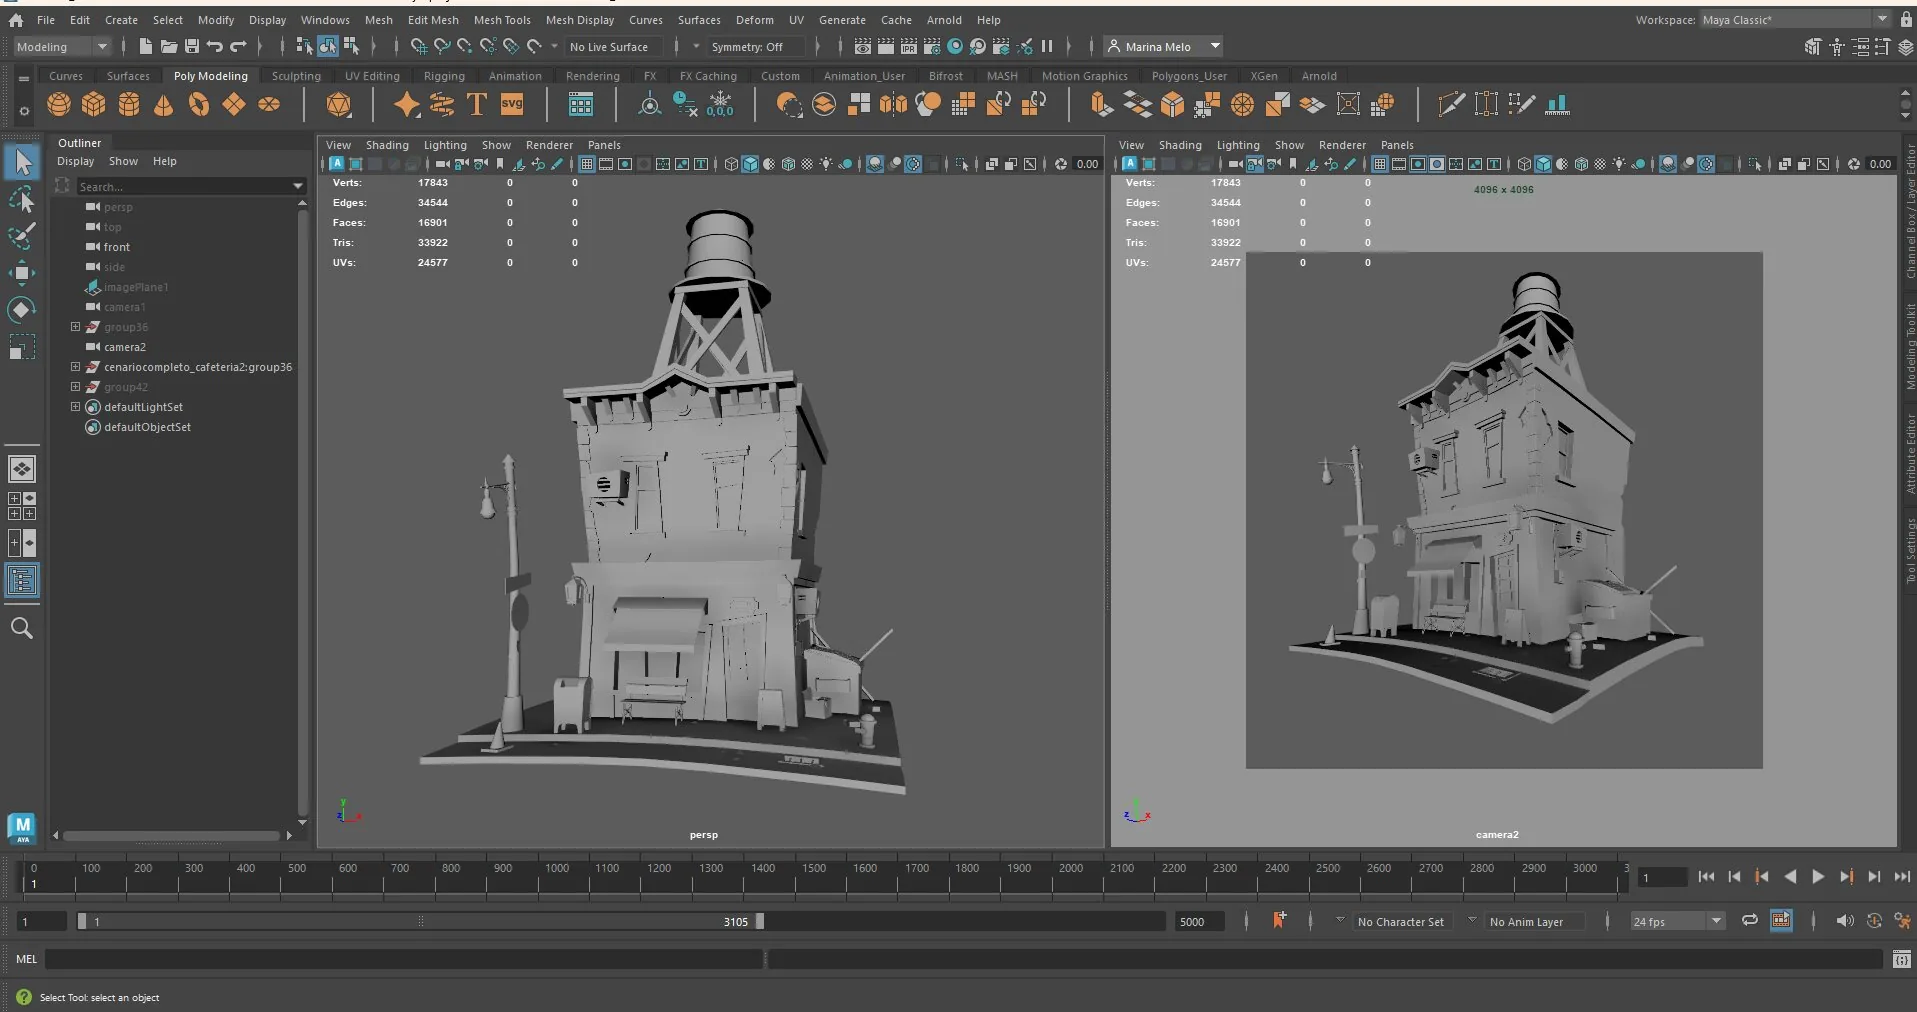Open the Mesh Tools menu

502,20
